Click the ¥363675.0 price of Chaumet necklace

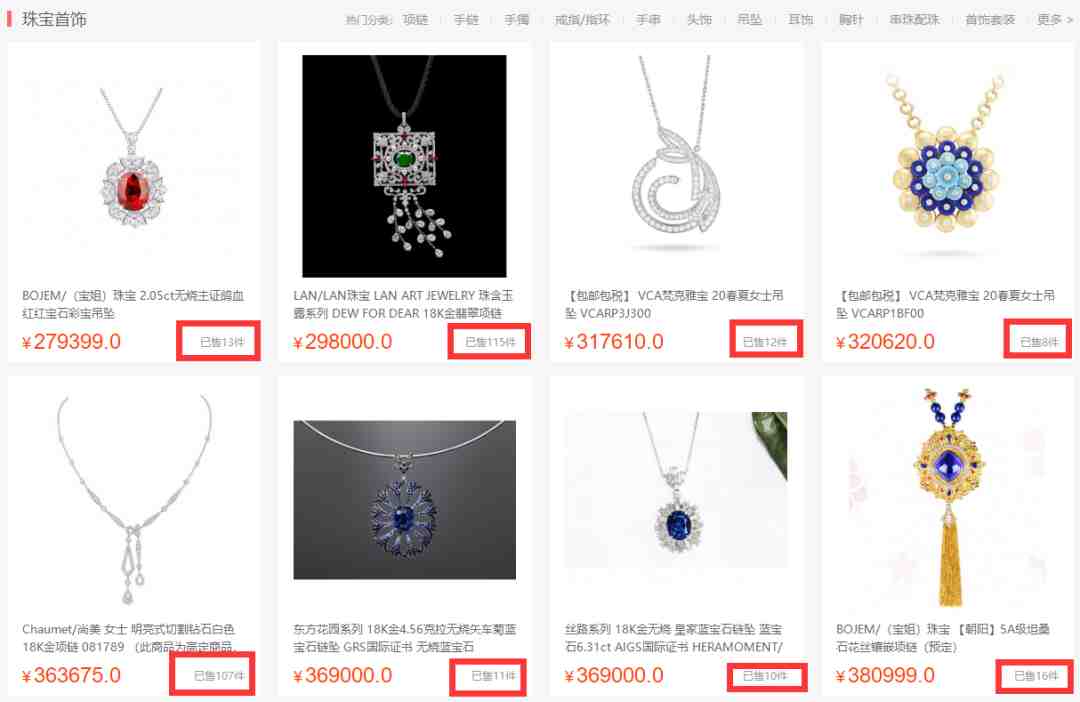tap(71, 675)
